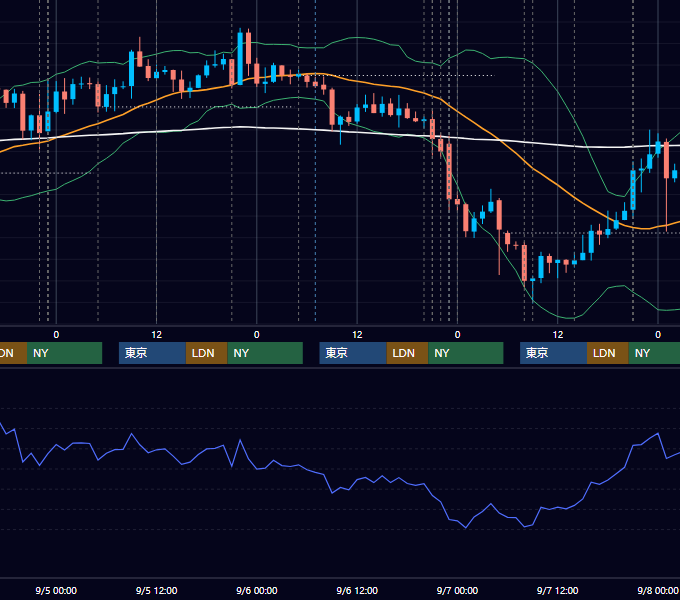Click the 東京 session block for 9/6

353,353
